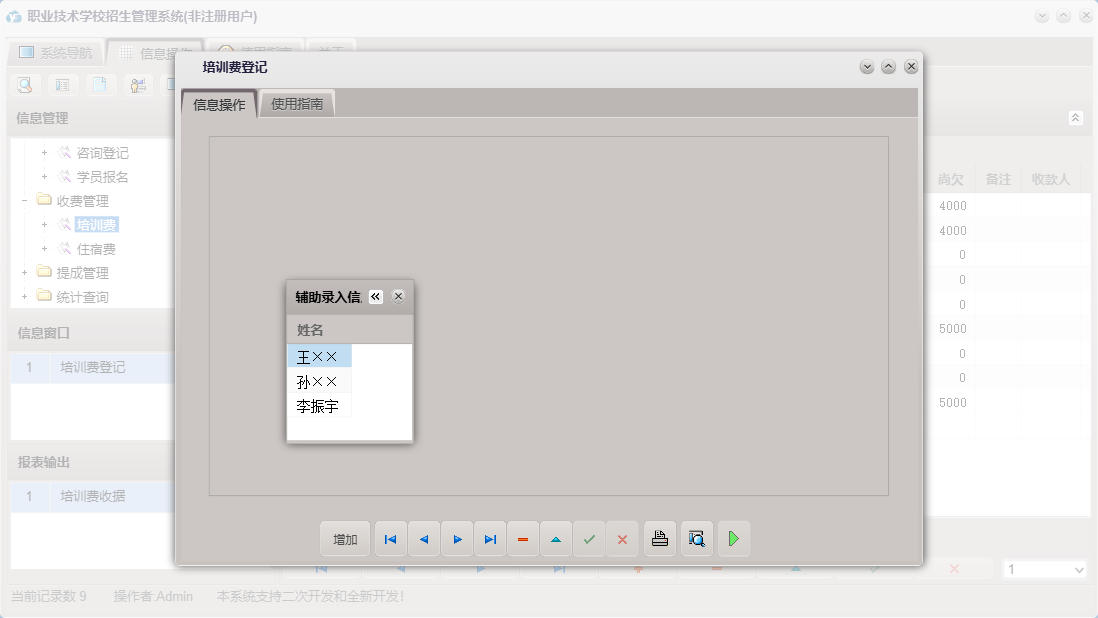Select 咨询登记 in the tree
1098x618 pixels.
point(102,153)
